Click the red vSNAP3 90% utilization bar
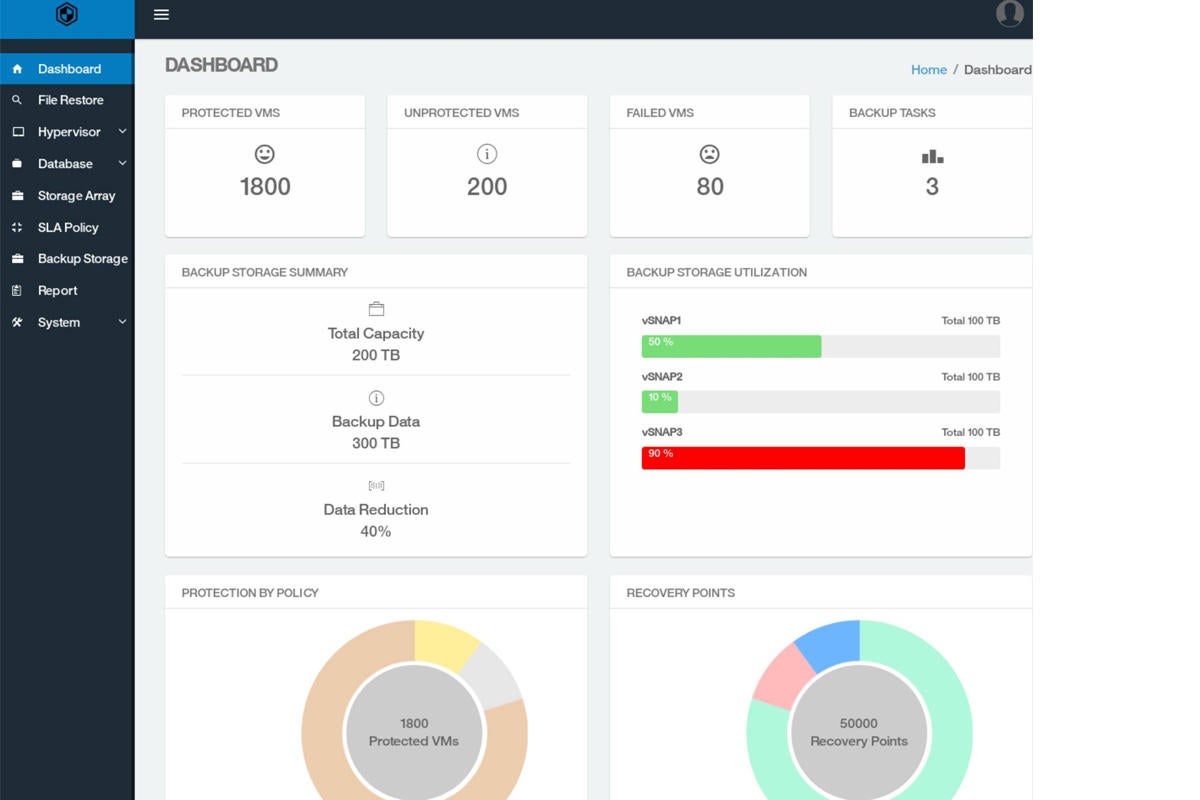Viewport: 1200px width, 800px height. pyautogui.click(x=803, y=458)
